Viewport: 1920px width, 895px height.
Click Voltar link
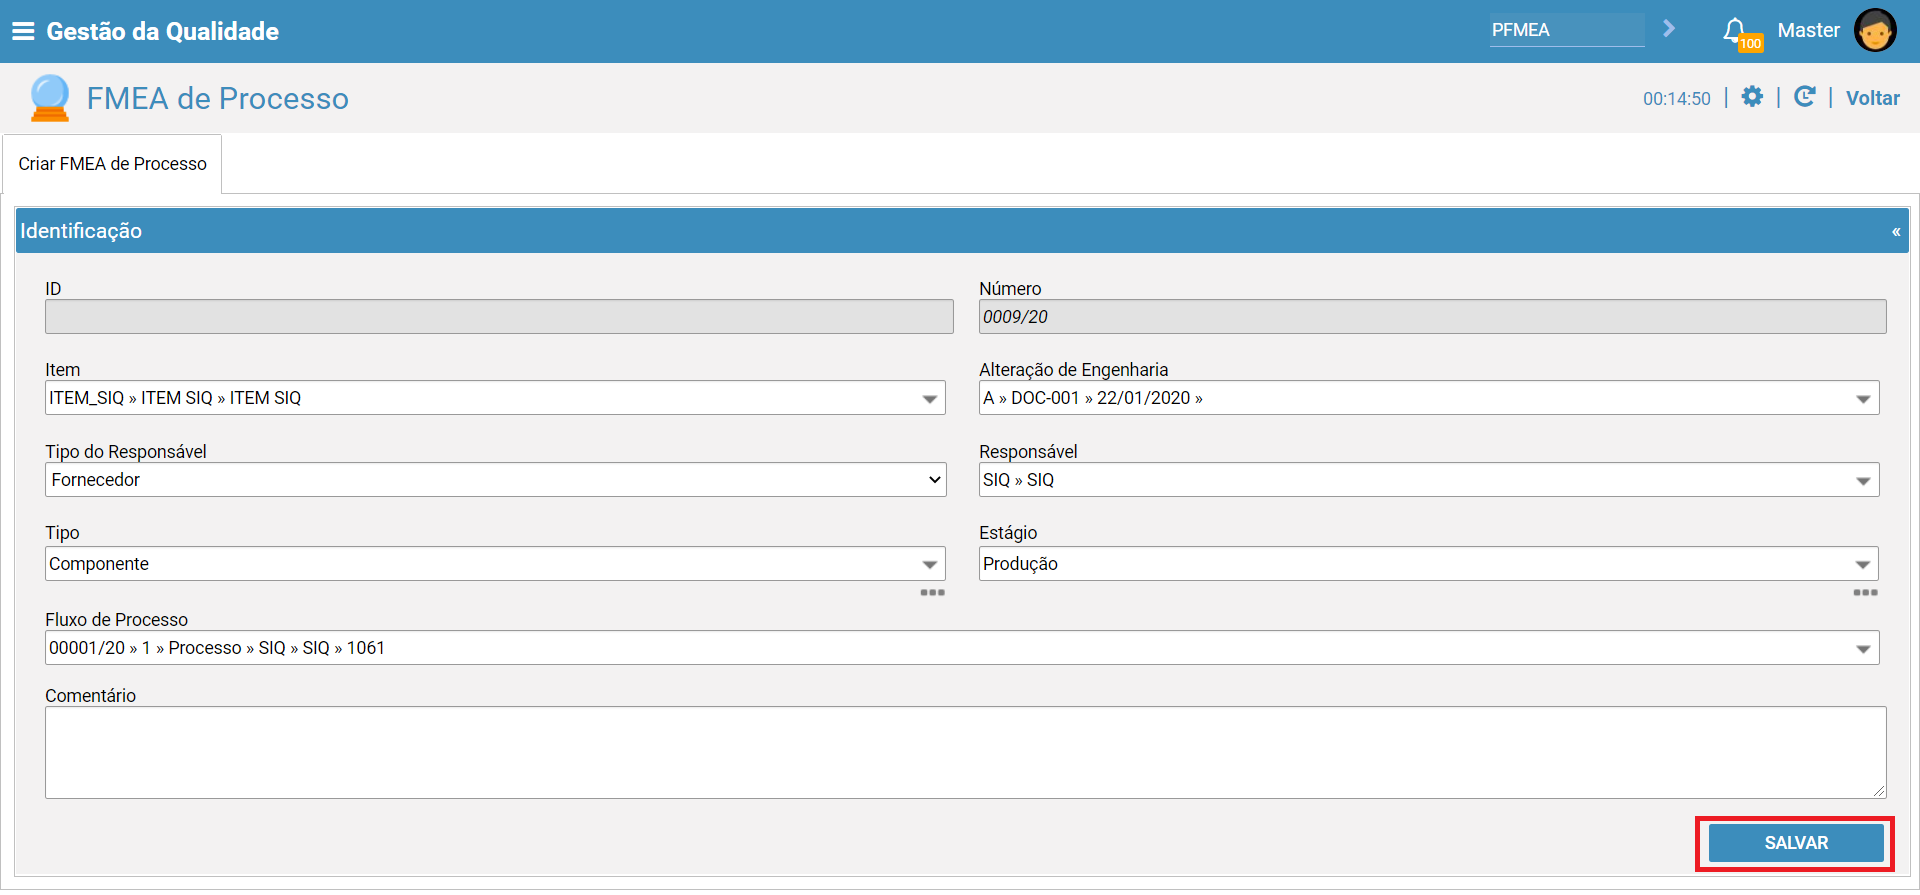[x=1873, y=98]
